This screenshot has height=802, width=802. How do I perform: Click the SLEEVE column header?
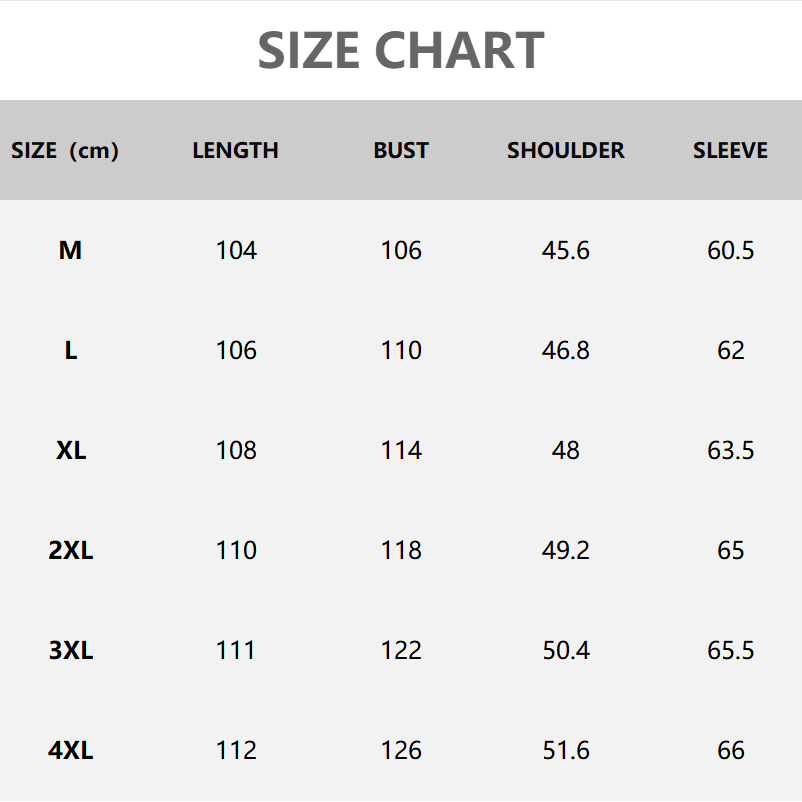tap(731, 151)
